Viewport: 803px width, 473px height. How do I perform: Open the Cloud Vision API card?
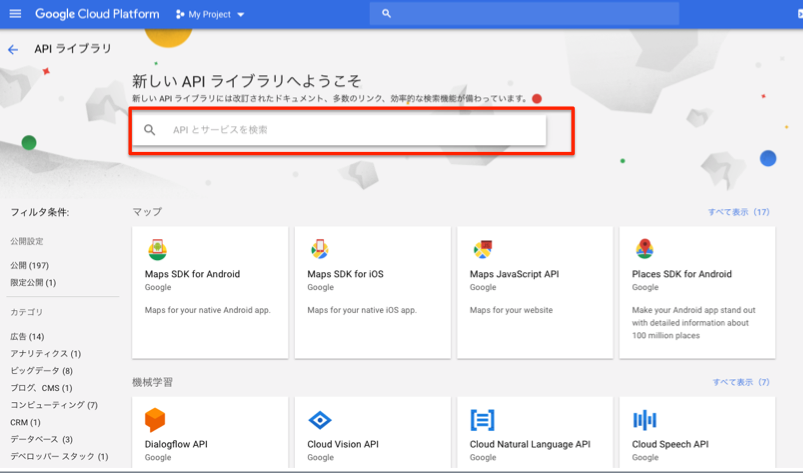point(373,433)
